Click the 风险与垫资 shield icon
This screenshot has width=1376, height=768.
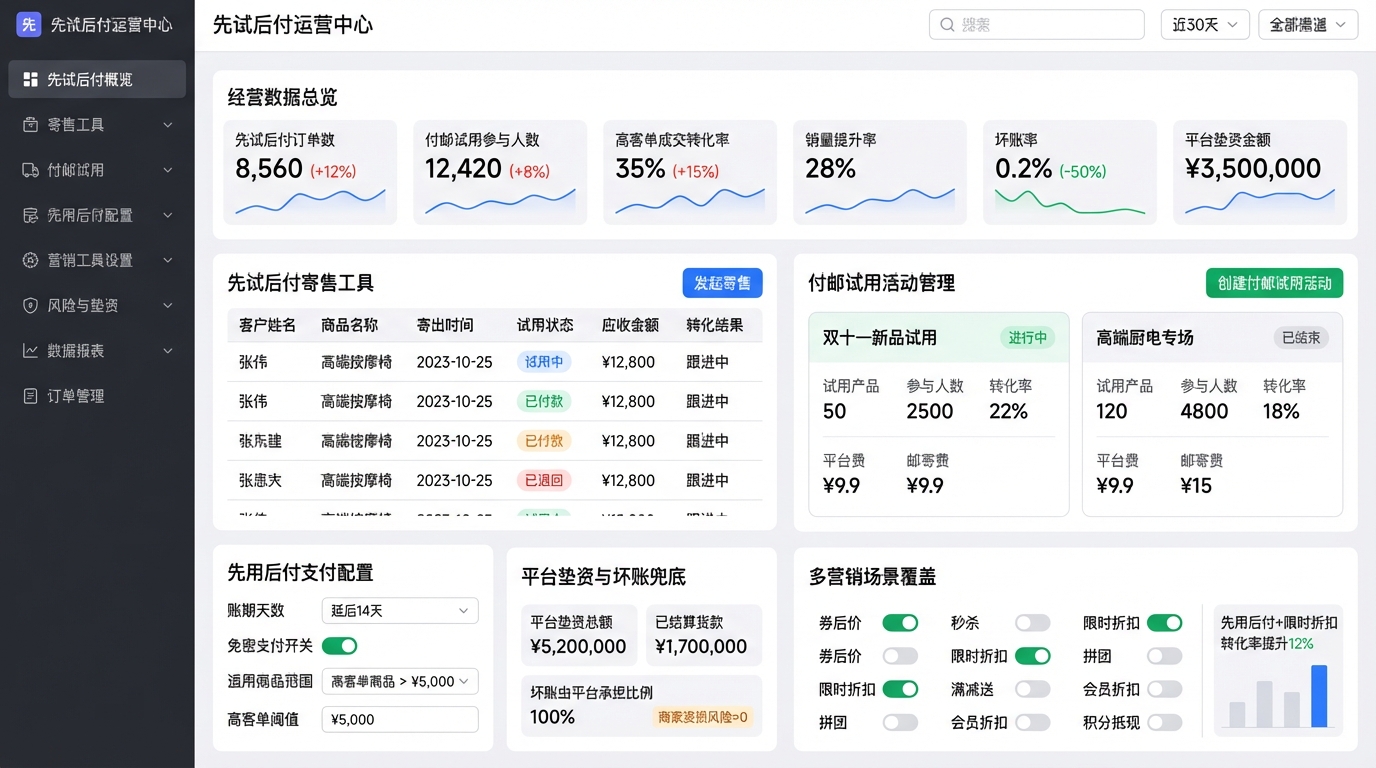(30, 305)
